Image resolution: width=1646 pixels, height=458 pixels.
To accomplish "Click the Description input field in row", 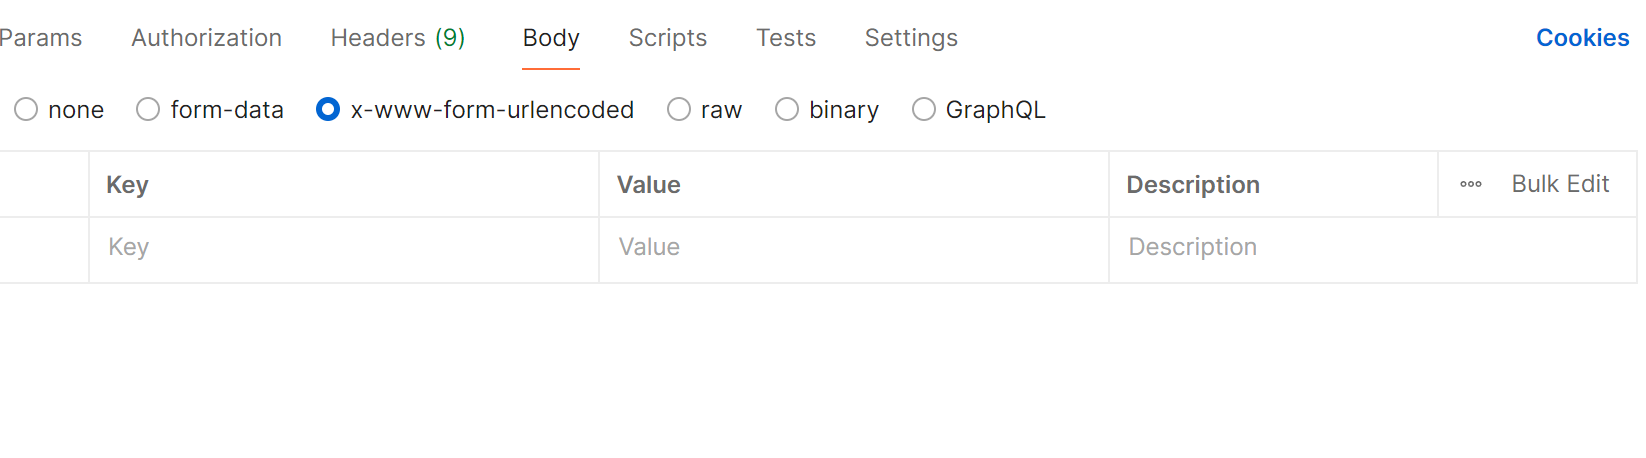I will tap(1370, 248).
